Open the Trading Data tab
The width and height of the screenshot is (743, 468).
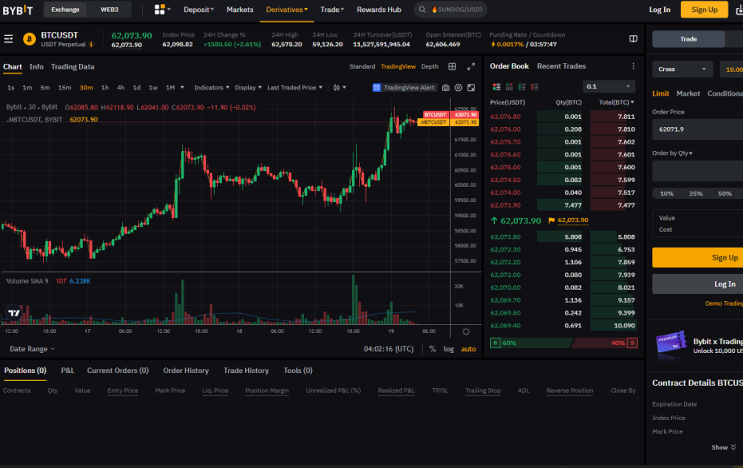point(72,67)
